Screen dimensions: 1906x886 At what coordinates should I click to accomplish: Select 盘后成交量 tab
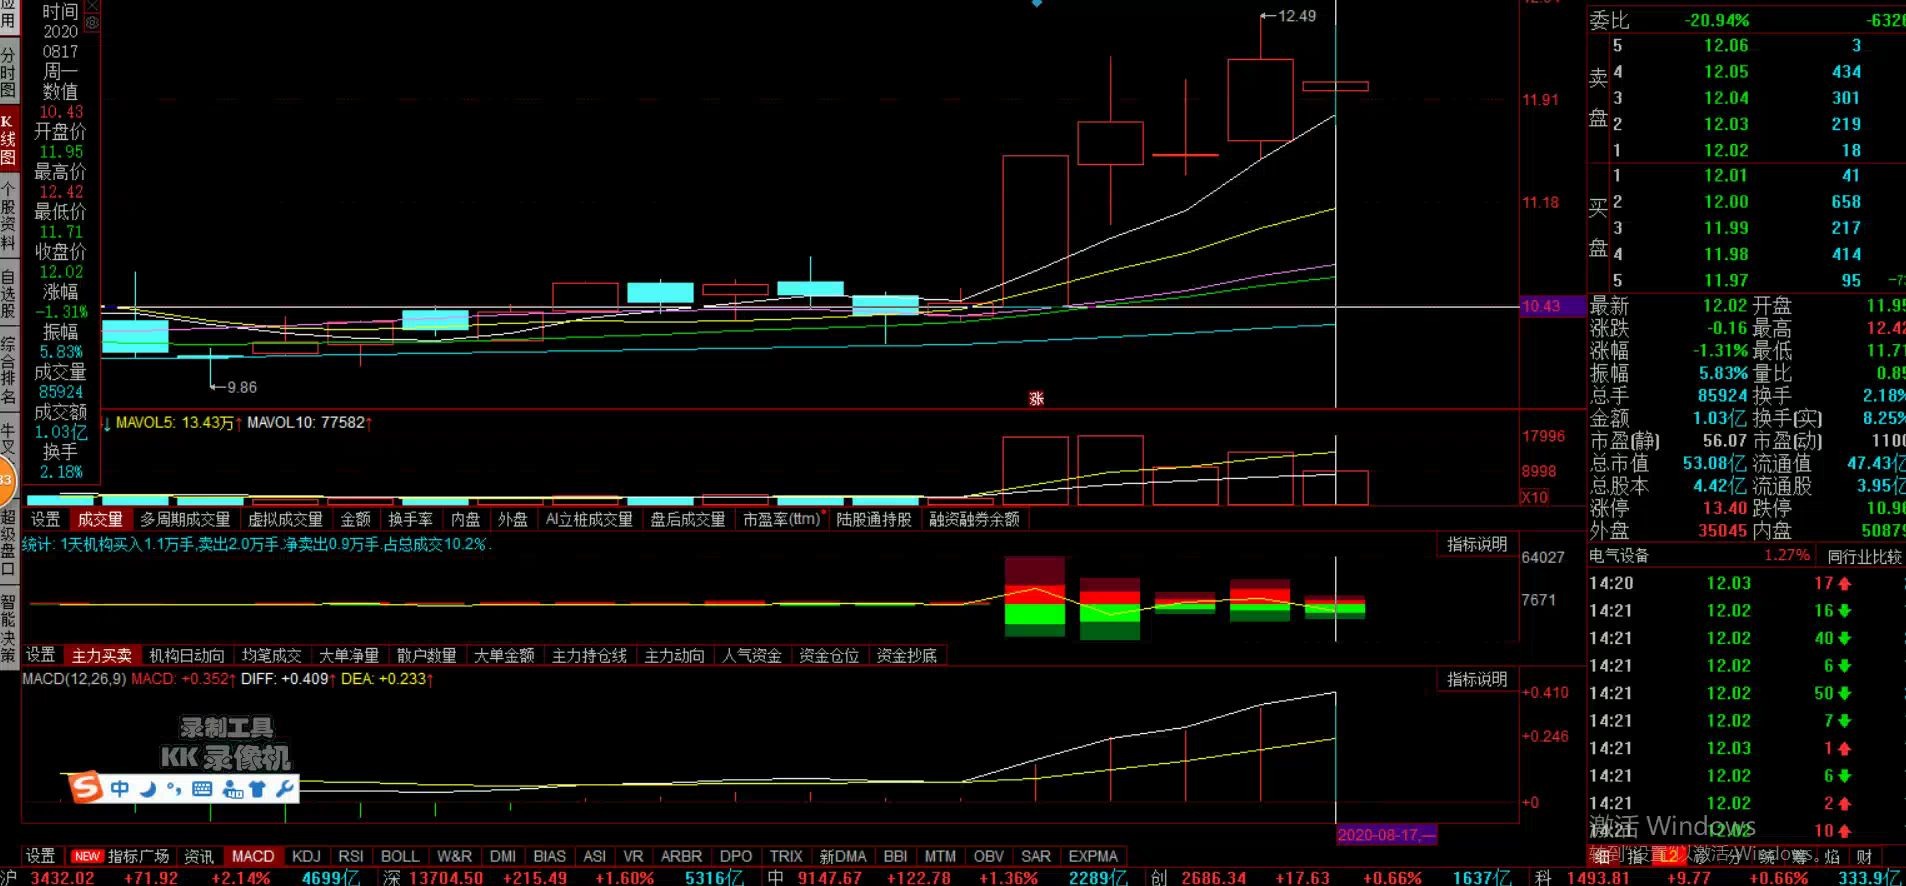pyautogui.click(x=688, y=519)
